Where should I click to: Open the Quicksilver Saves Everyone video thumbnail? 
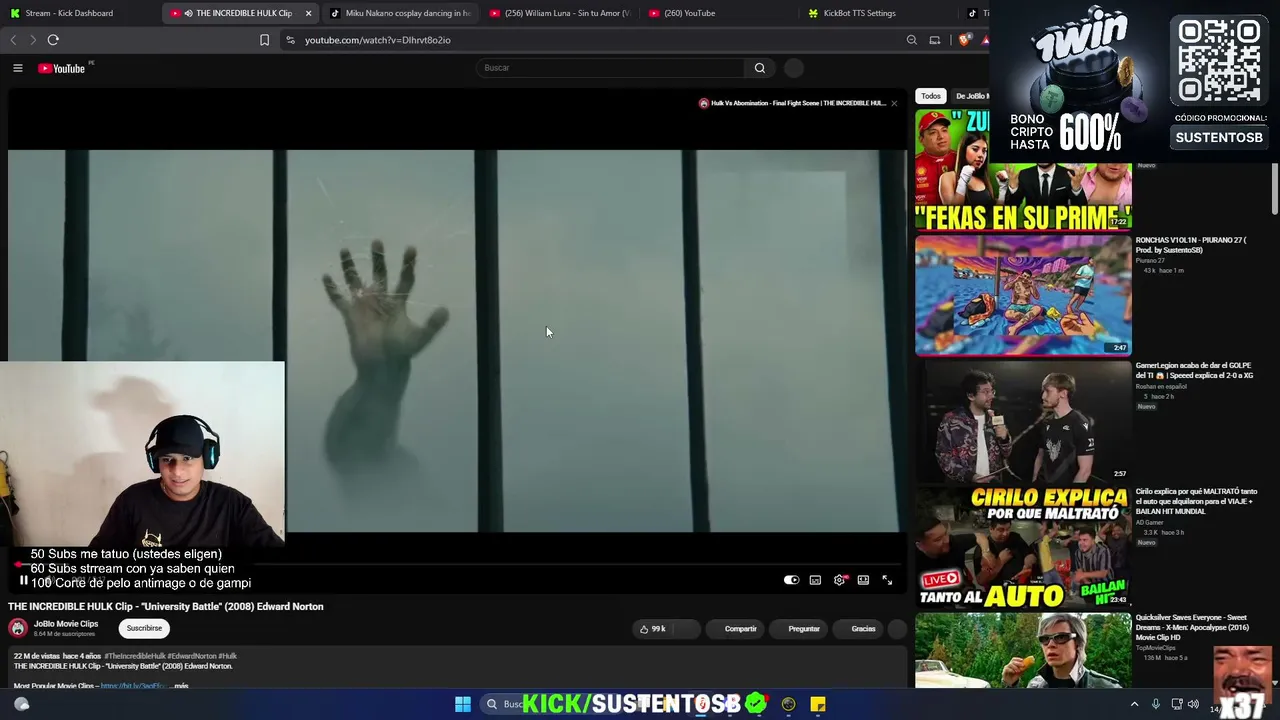tap(1023, 651)
